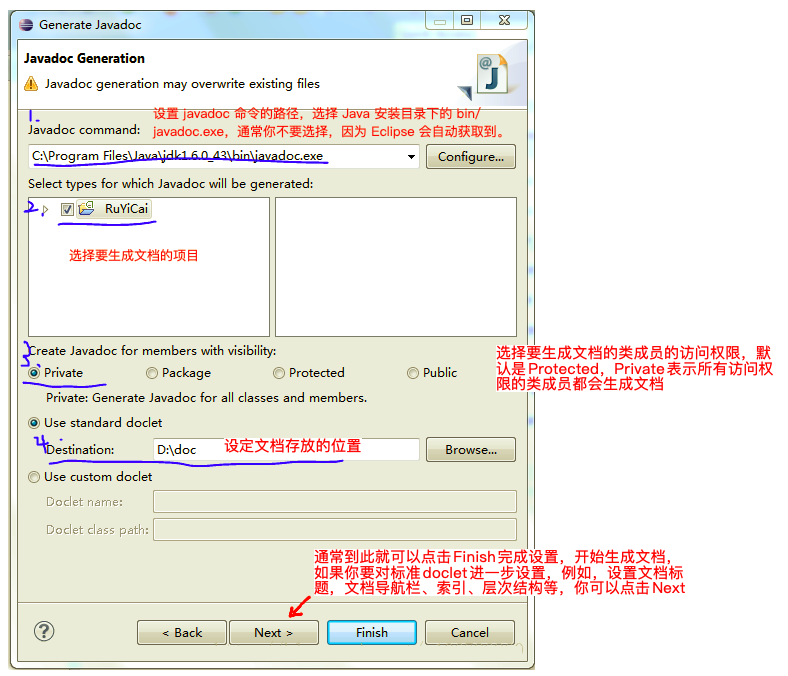788x676 pixels.
Task: Close the Generate Javadoc dialog
Action: point(504,20)
